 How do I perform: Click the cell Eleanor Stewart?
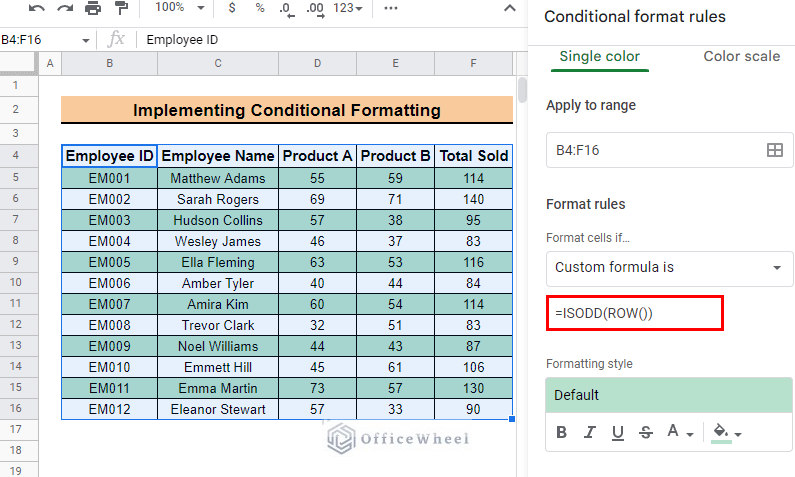coord(218,409)
